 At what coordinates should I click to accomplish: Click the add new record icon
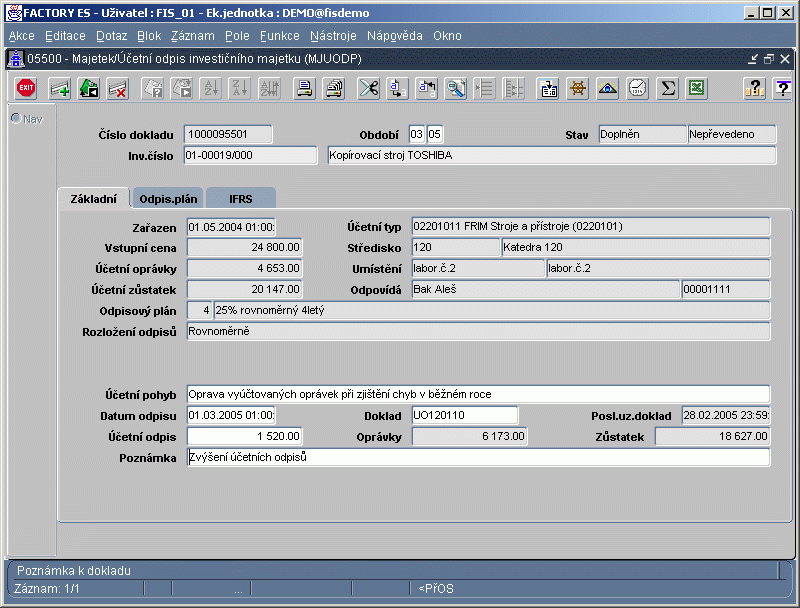(60, 88)
